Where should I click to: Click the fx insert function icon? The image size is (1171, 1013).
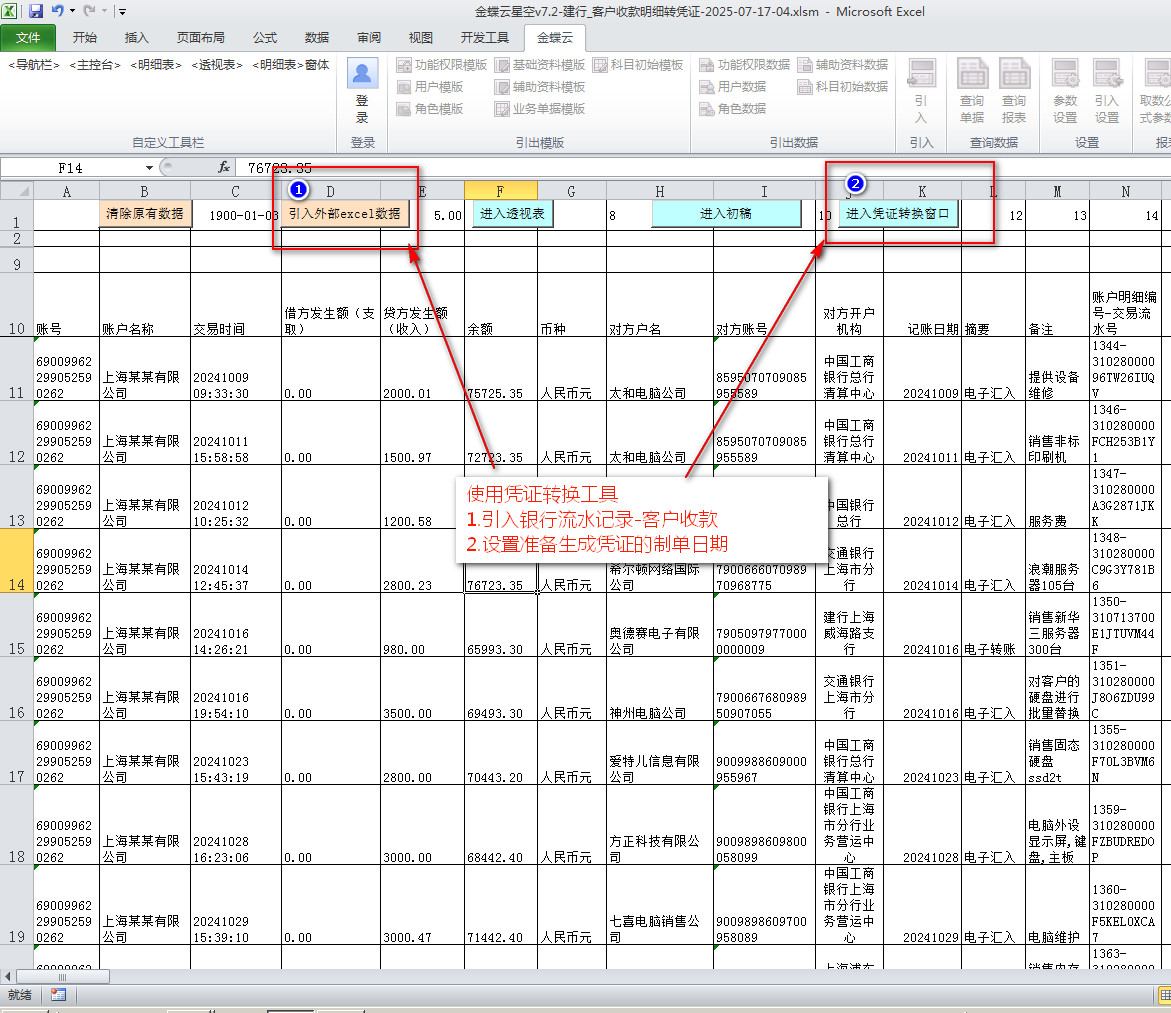coord(223,167)
